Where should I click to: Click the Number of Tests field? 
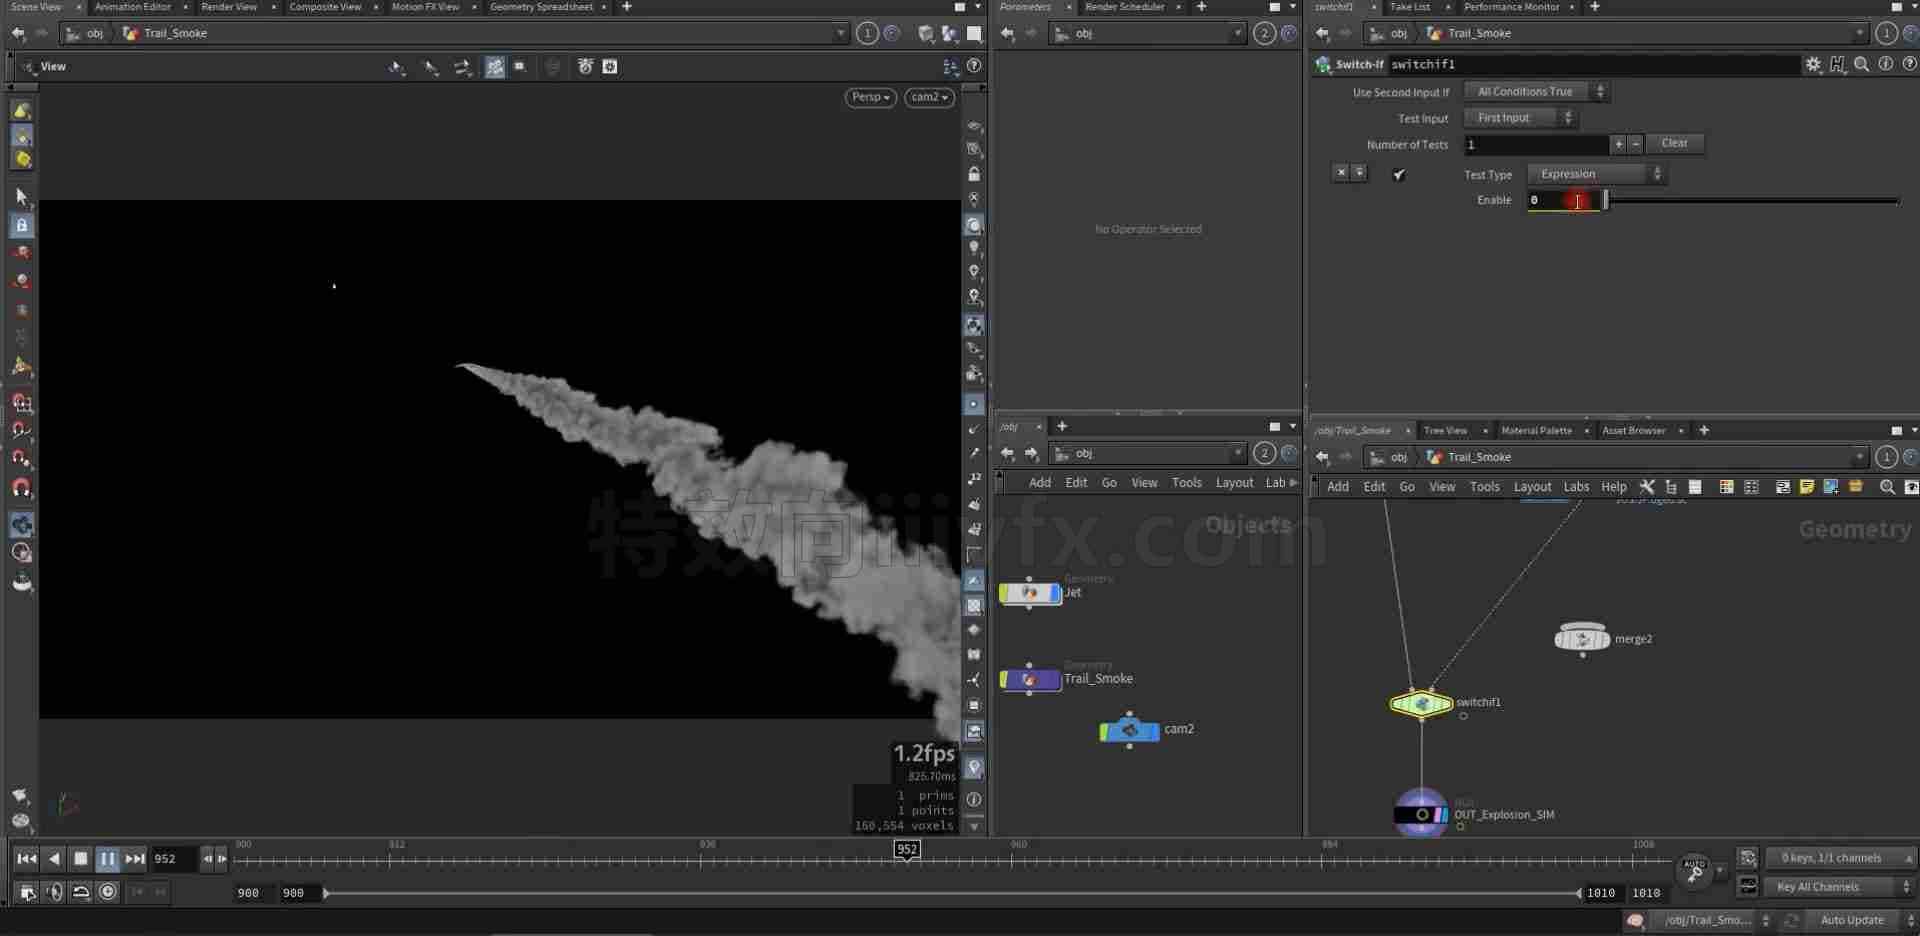[x=1536, y=145]
